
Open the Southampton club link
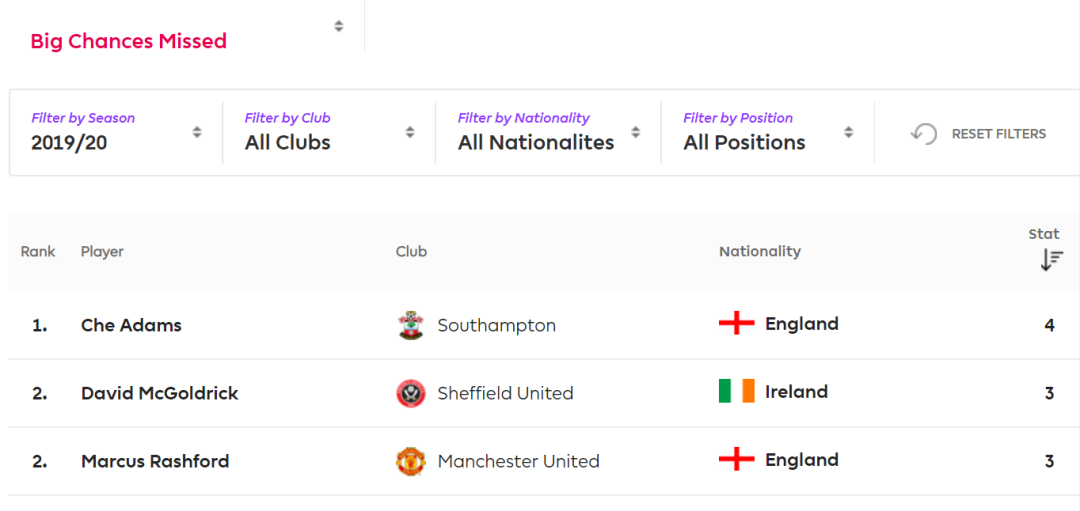tap(497, 325)
